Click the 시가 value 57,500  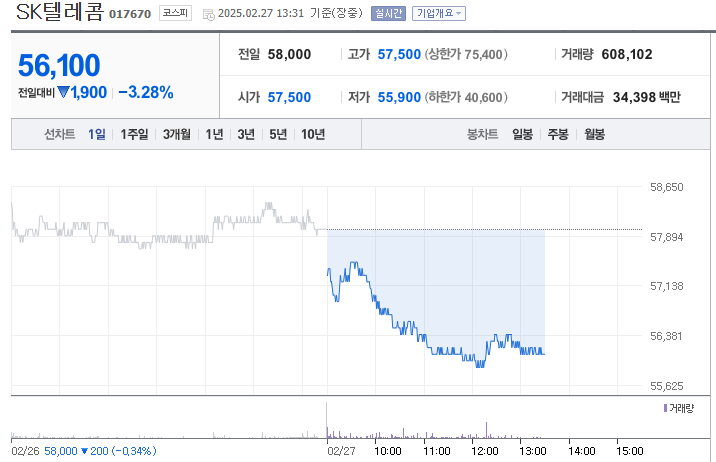pos(289,97)
